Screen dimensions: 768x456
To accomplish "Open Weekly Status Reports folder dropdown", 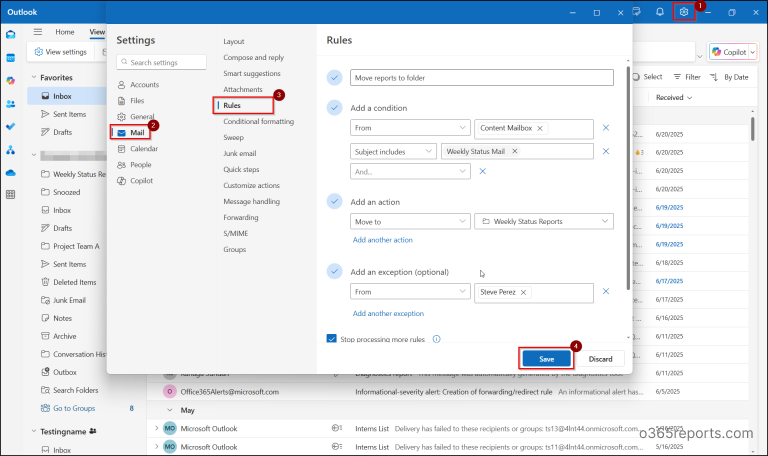I will click(544, 221).
